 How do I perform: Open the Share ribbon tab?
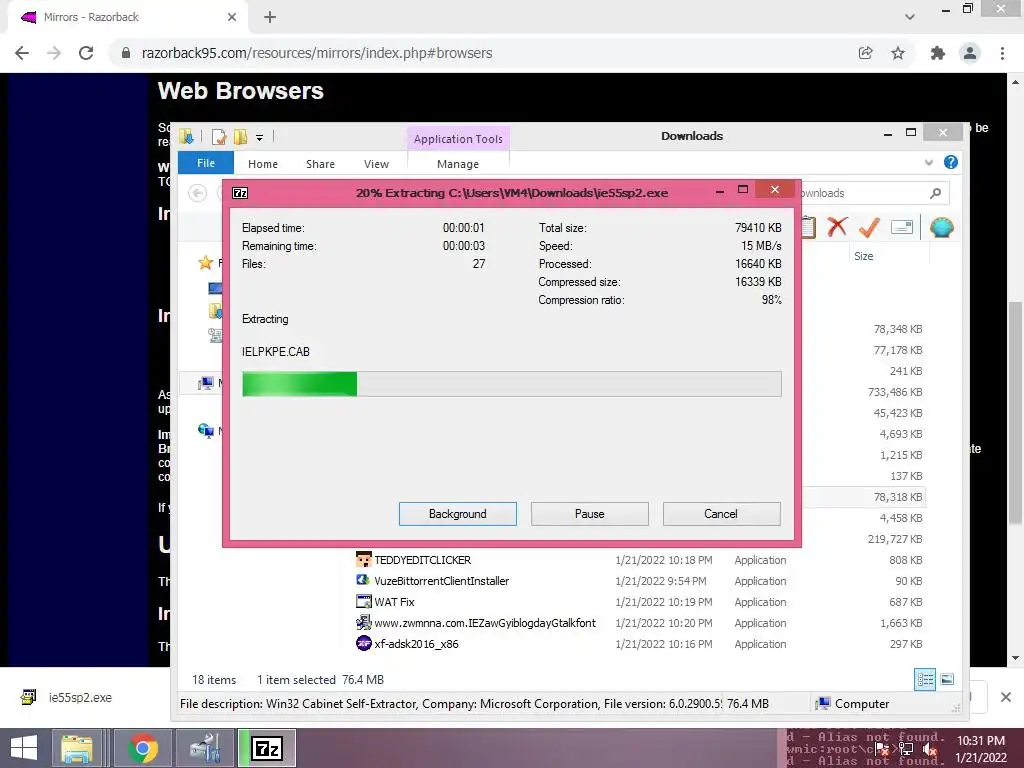[x=320, y=164]
